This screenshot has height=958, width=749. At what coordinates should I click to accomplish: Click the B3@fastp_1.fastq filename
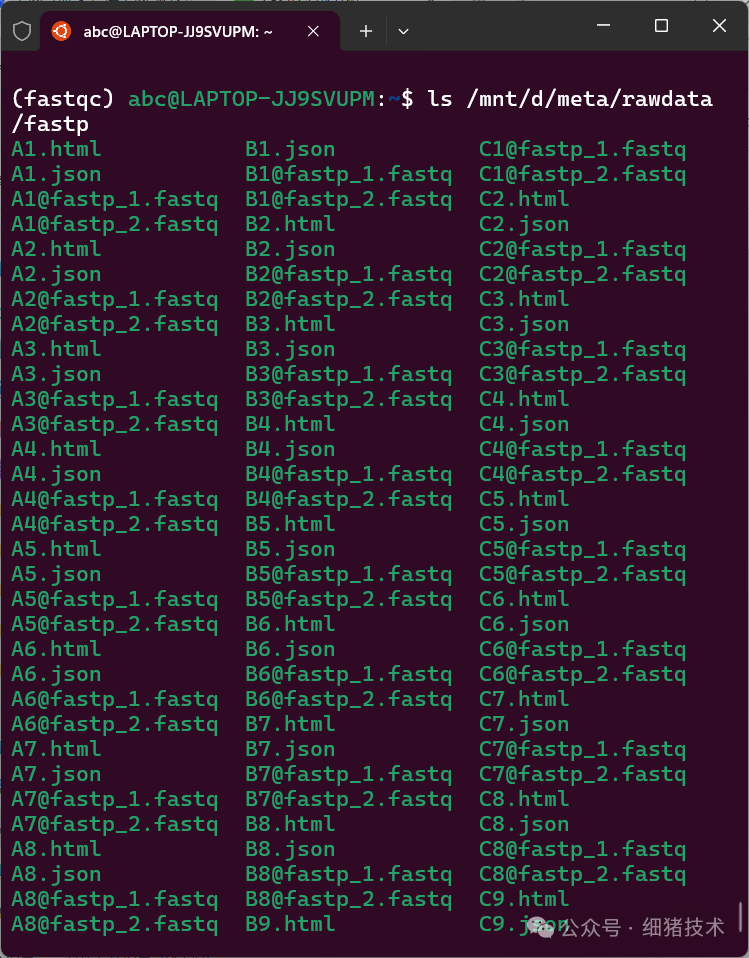coord(348,373)
